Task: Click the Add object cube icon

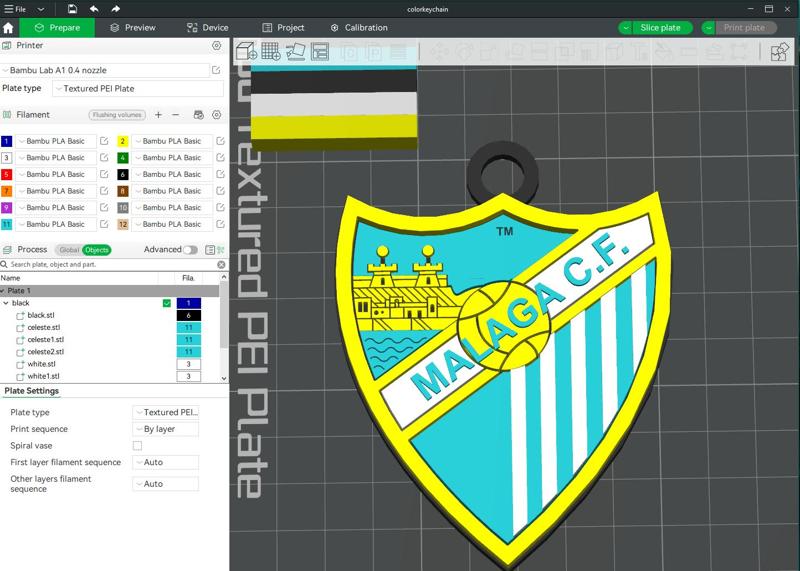Action: point(246,52)
